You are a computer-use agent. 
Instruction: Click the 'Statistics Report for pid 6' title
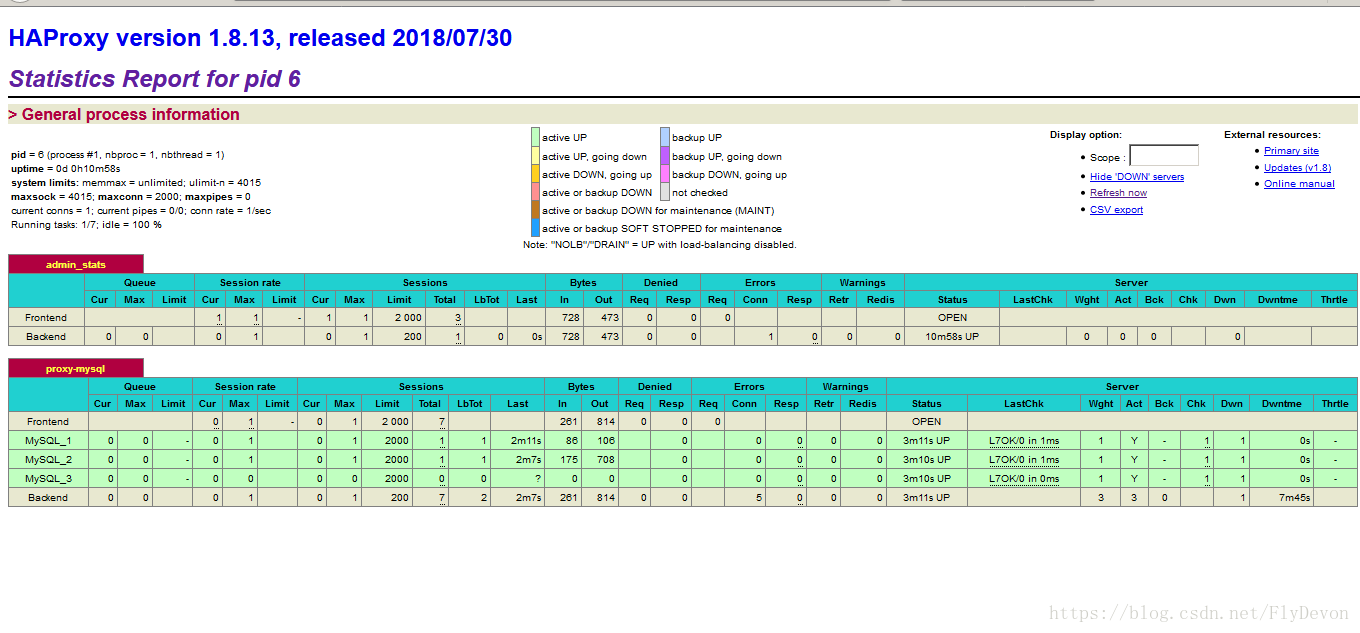coord(155,79)
